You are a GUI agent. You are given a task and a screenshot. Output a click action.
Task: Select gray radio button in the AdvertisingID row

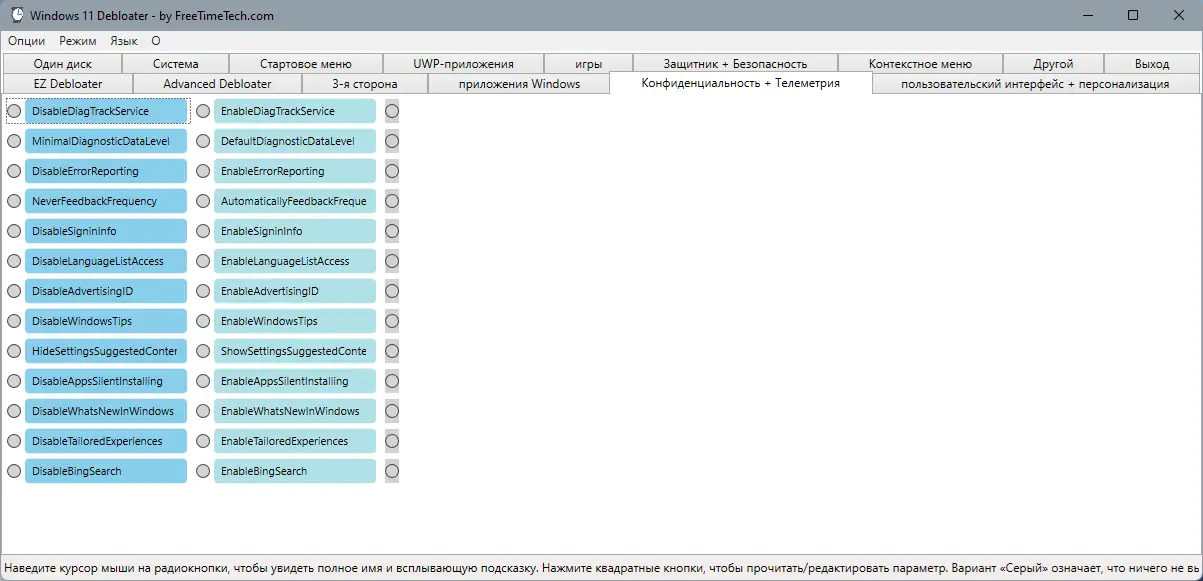click(392, 291)
